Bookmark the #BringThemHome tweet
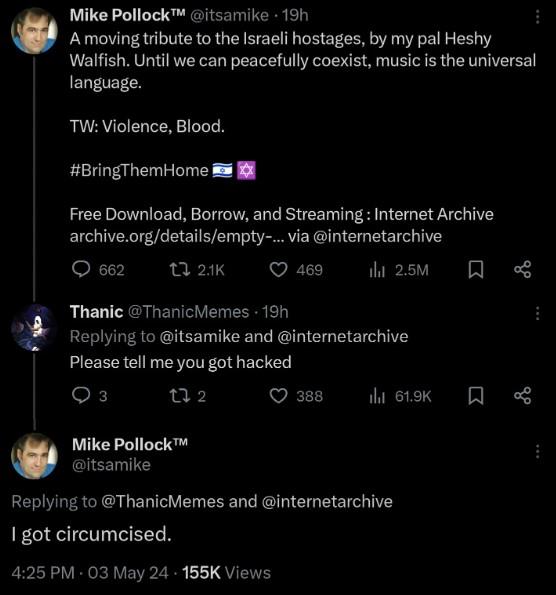556x595 pixels. 476,270
